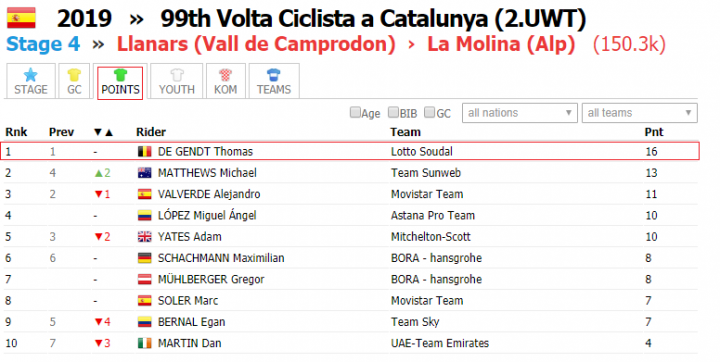Viewport: 720px width, 362px height.
Task: Click the Spain flag icon in header
Action: (21, 18)
